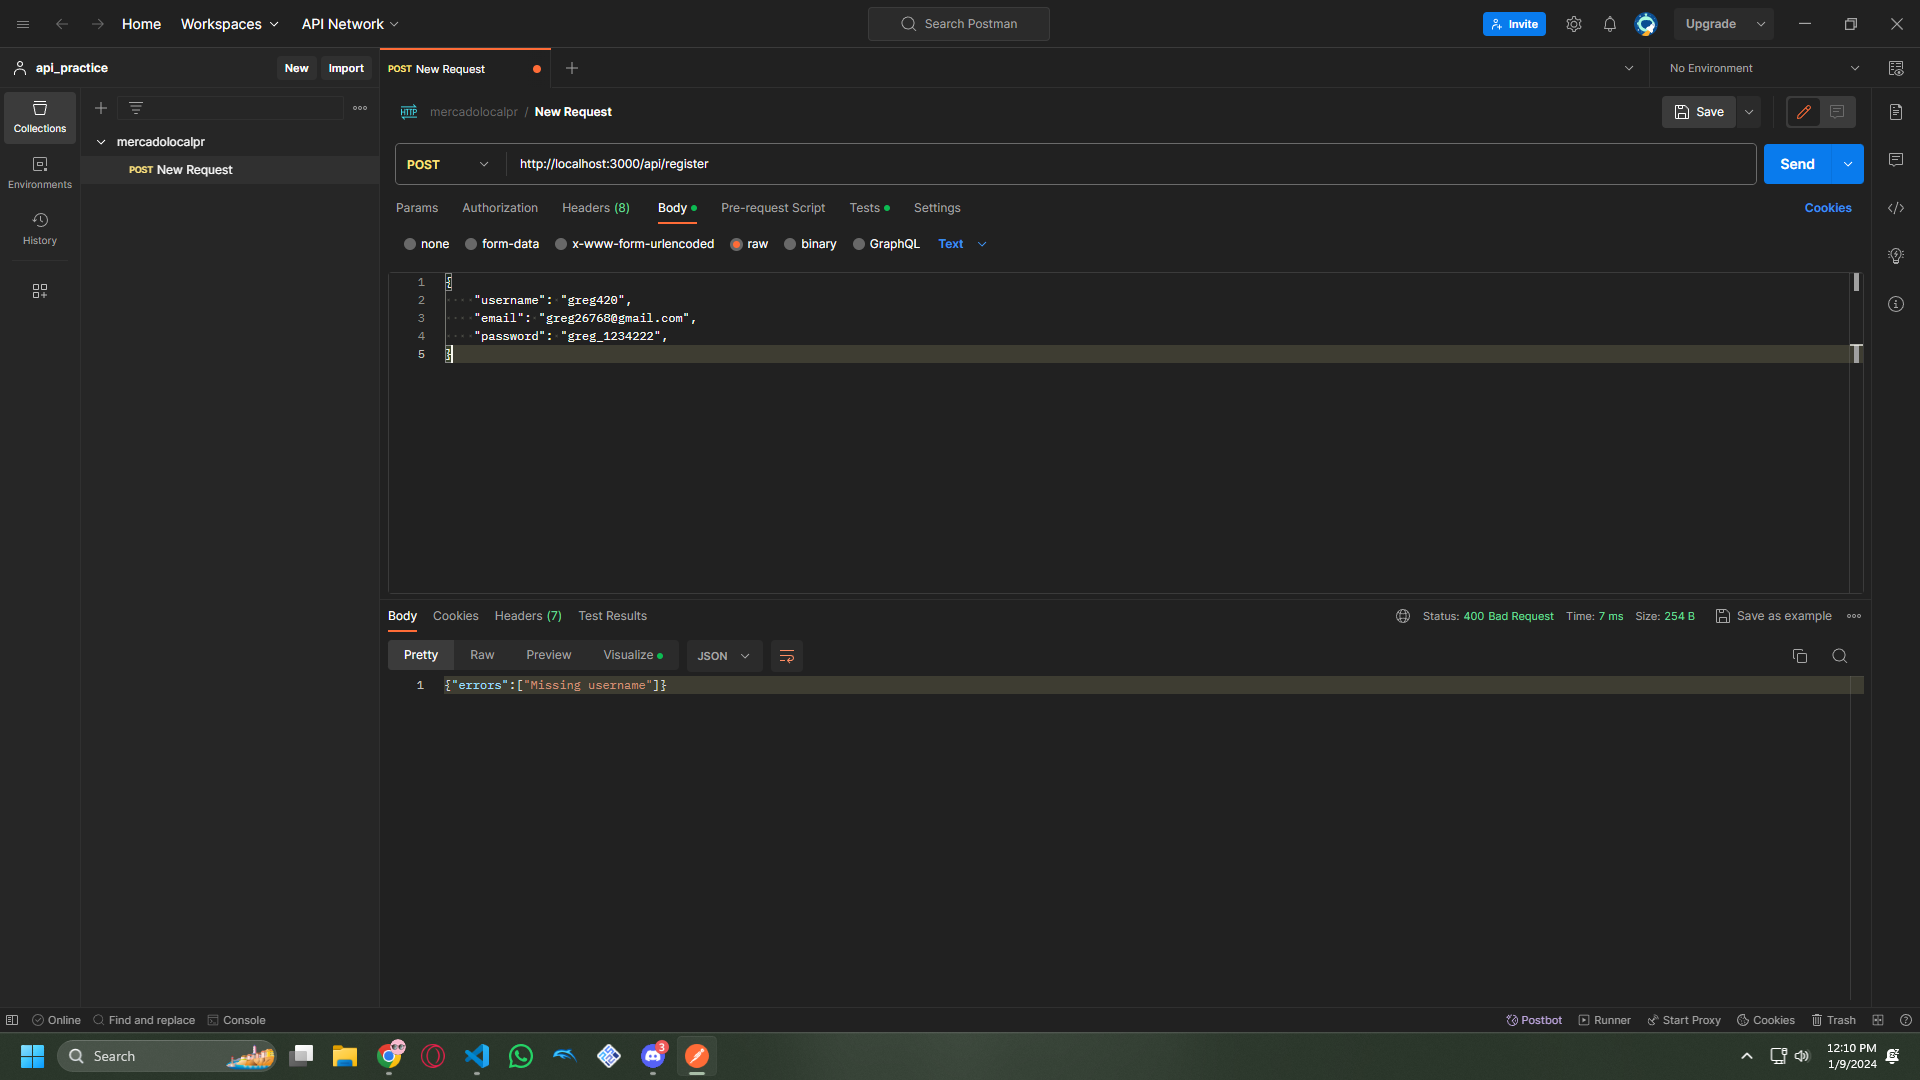Open the Headers (8) request tab
1920x1080 pixels.
(596, 208)
